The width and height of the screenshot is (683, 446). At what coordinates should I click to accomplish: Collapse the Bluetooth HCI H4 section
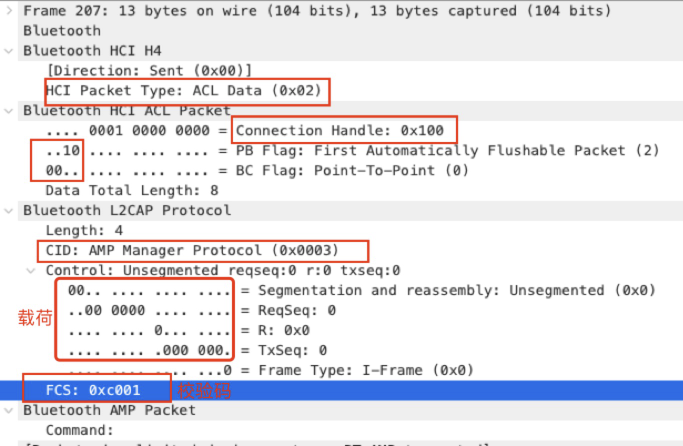10,51
